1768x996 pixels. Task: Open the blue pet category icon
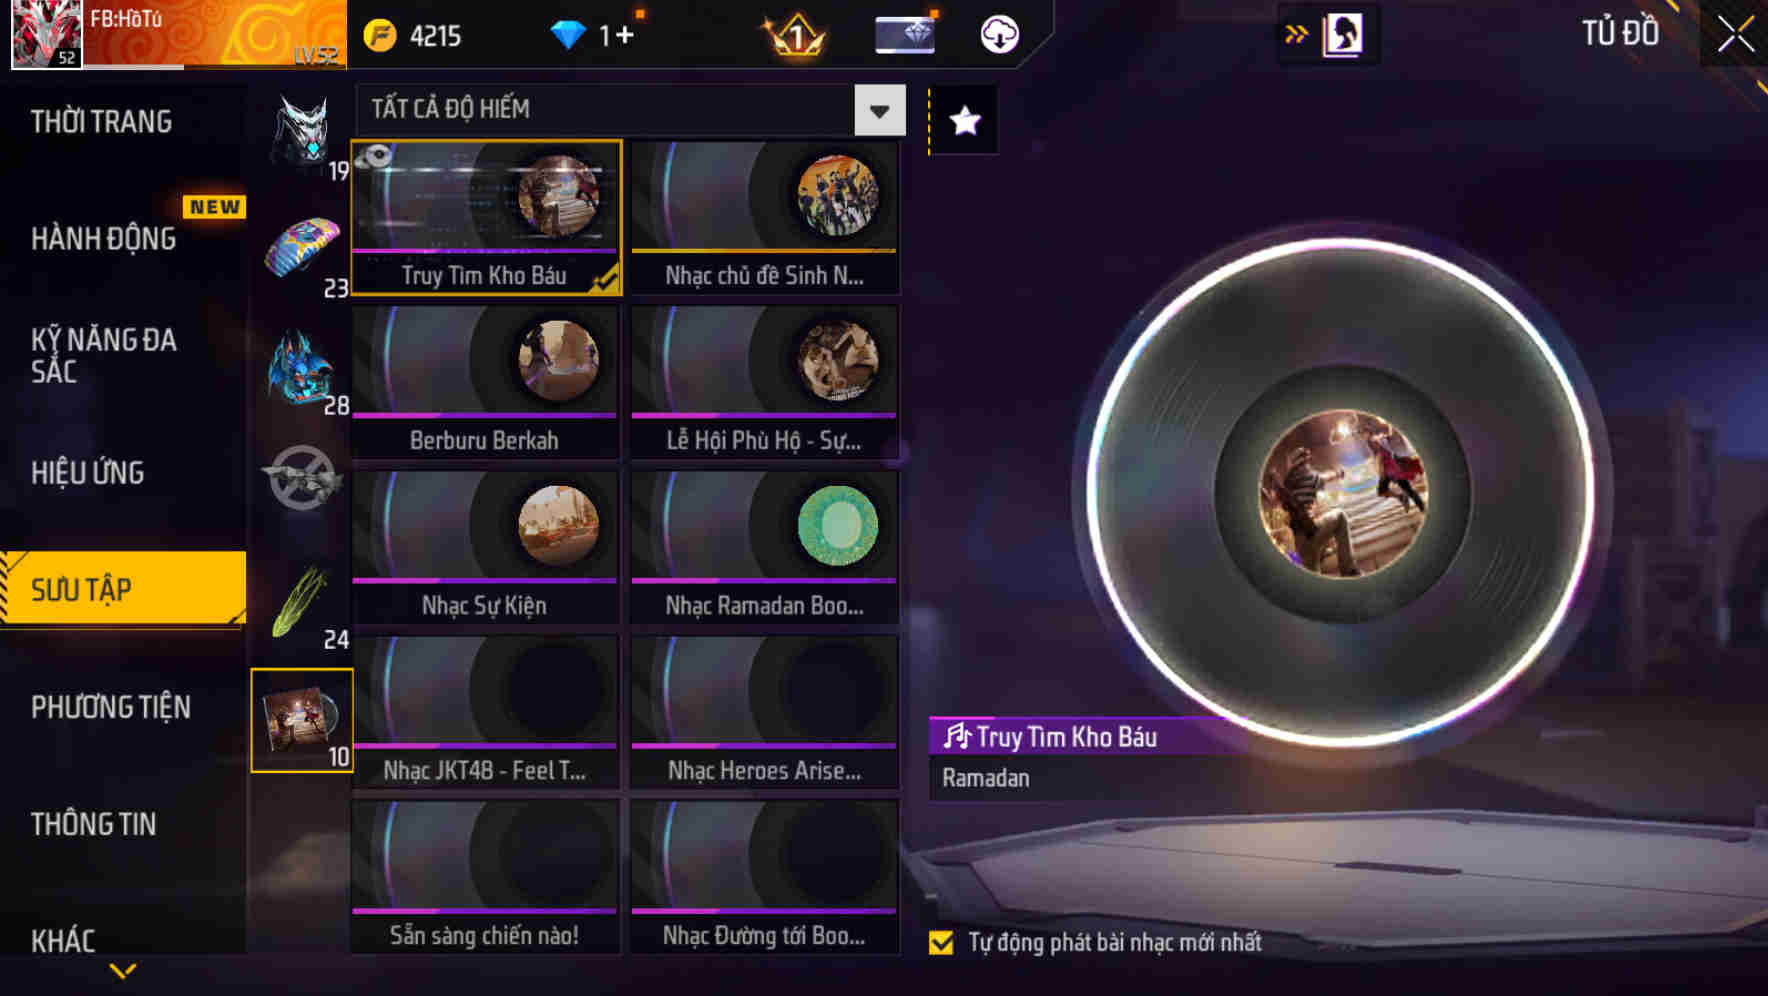(x=303, y=368)
